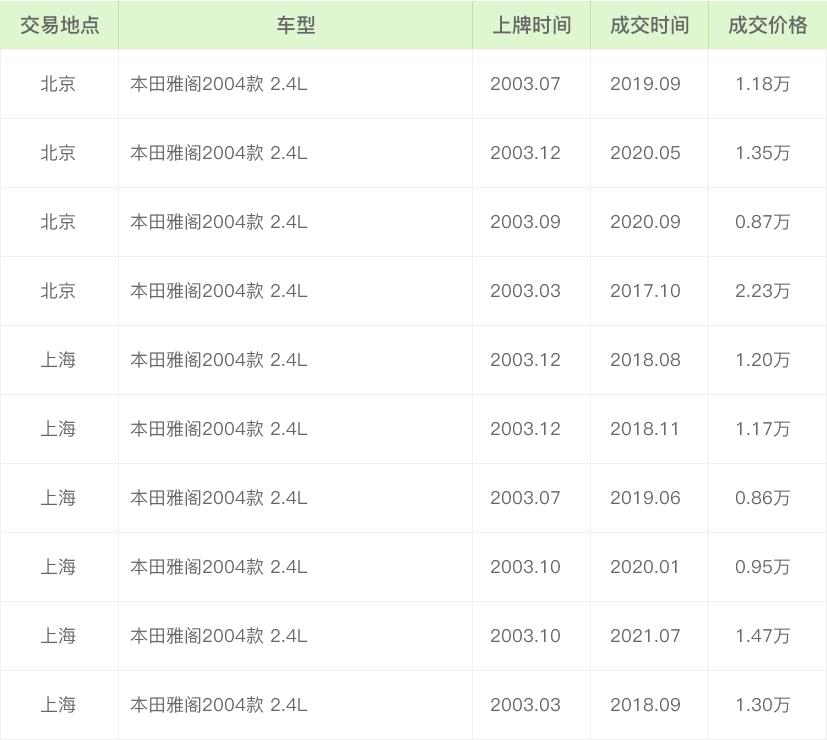The width and height of the screenshot is (827, 740).
Task: Select the 上牌时间 column header
Action: tap(531, 26)
